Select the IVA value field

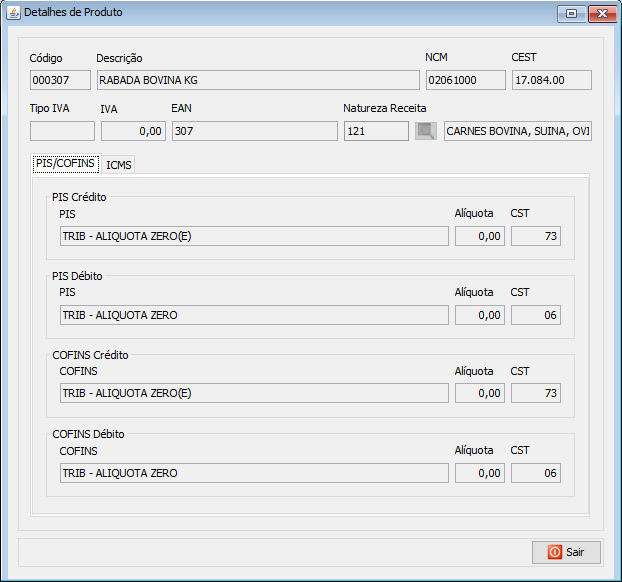[133, 131]
